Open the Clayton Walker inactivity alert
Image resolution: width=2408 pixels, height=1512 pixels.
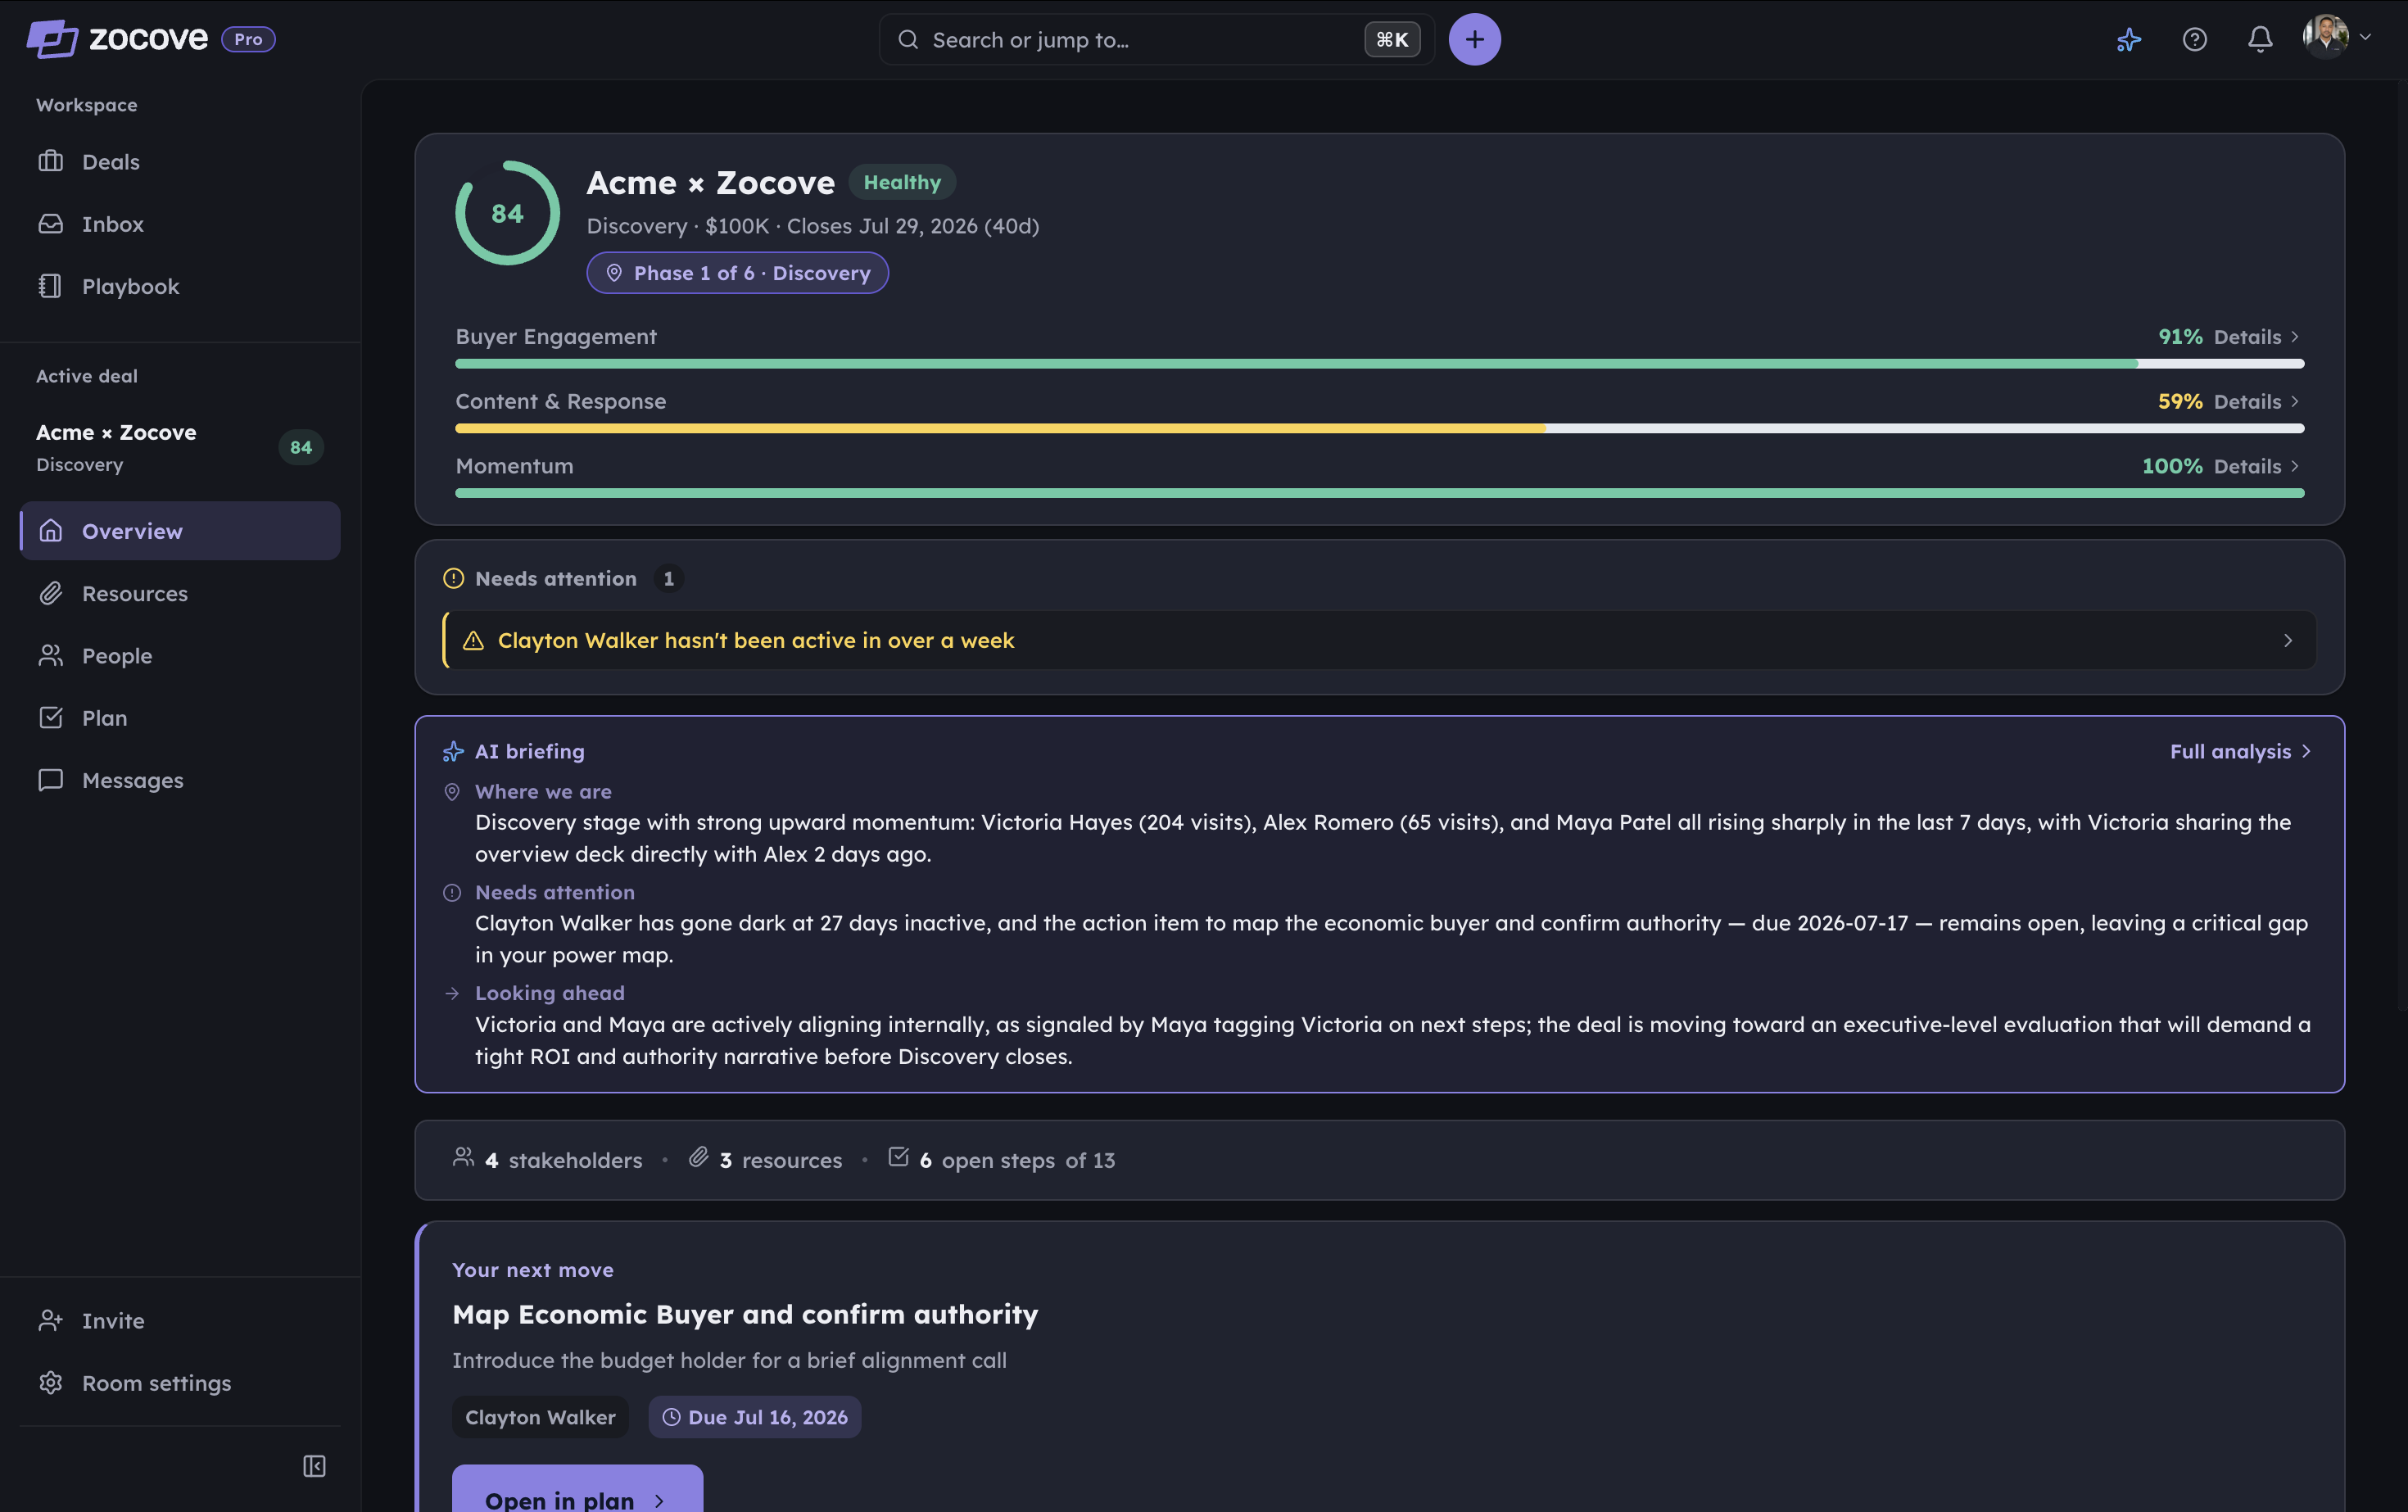1379,640
